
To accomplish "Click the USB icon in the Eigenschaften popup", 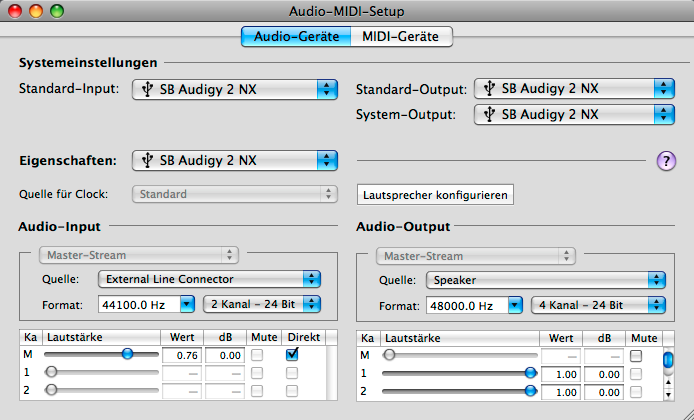I will 147,160.
